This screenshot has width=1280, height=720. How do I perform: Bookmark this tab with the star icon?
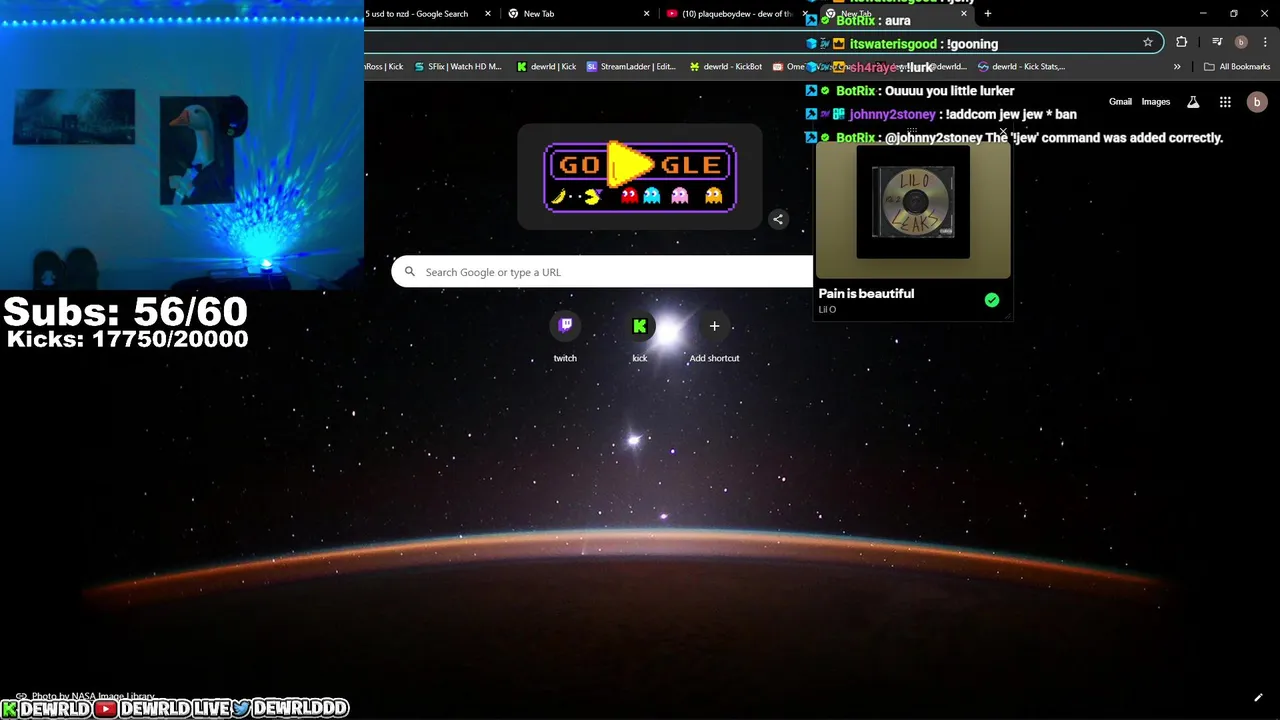1148,42
